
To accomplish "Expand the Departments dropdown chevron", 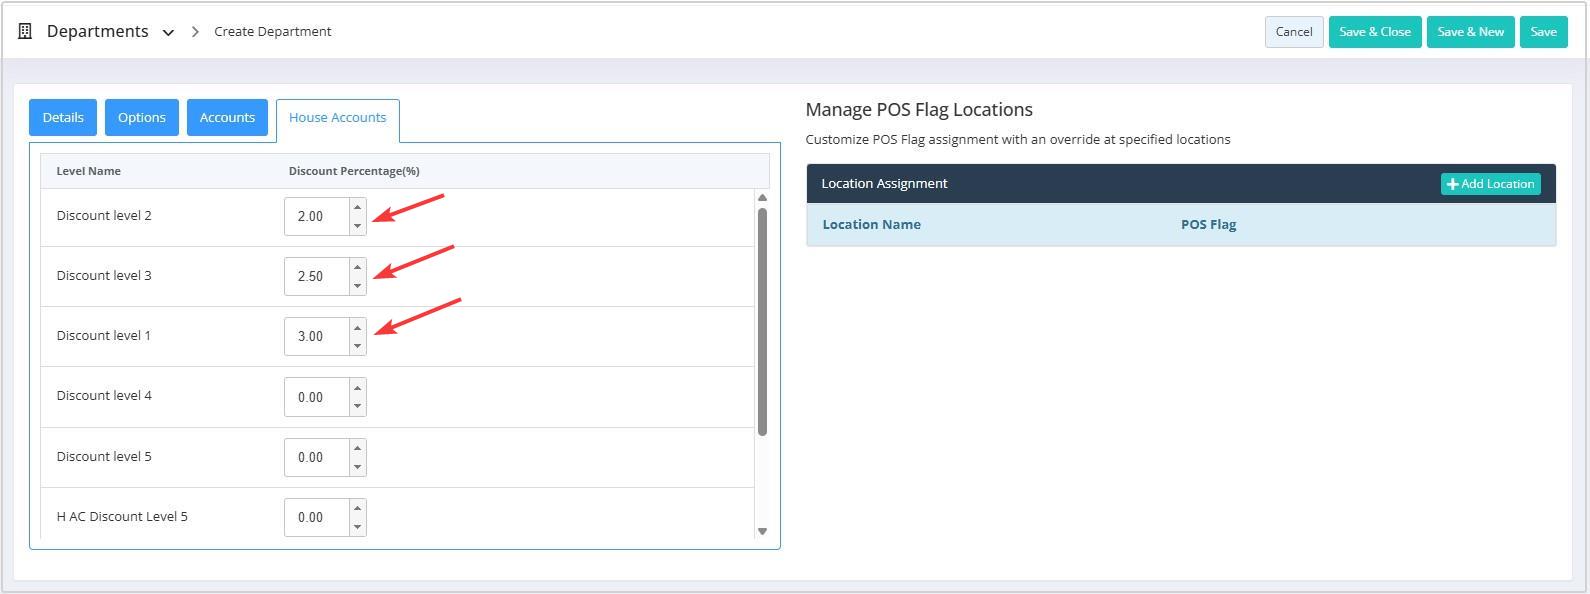I will coord(169,32).
